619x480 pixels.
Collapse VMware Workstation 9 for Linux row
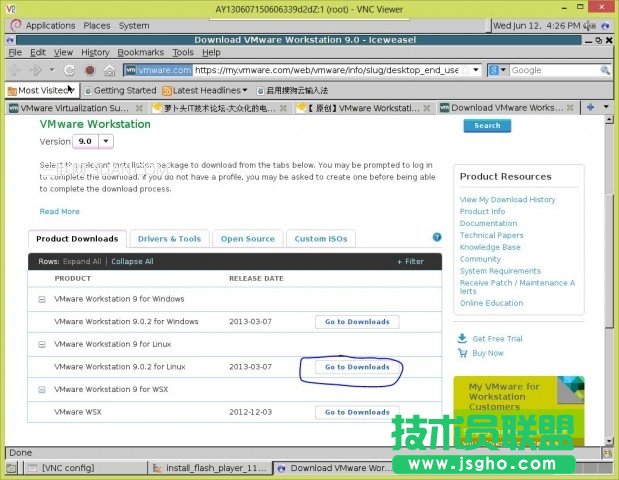click(42, 345)
